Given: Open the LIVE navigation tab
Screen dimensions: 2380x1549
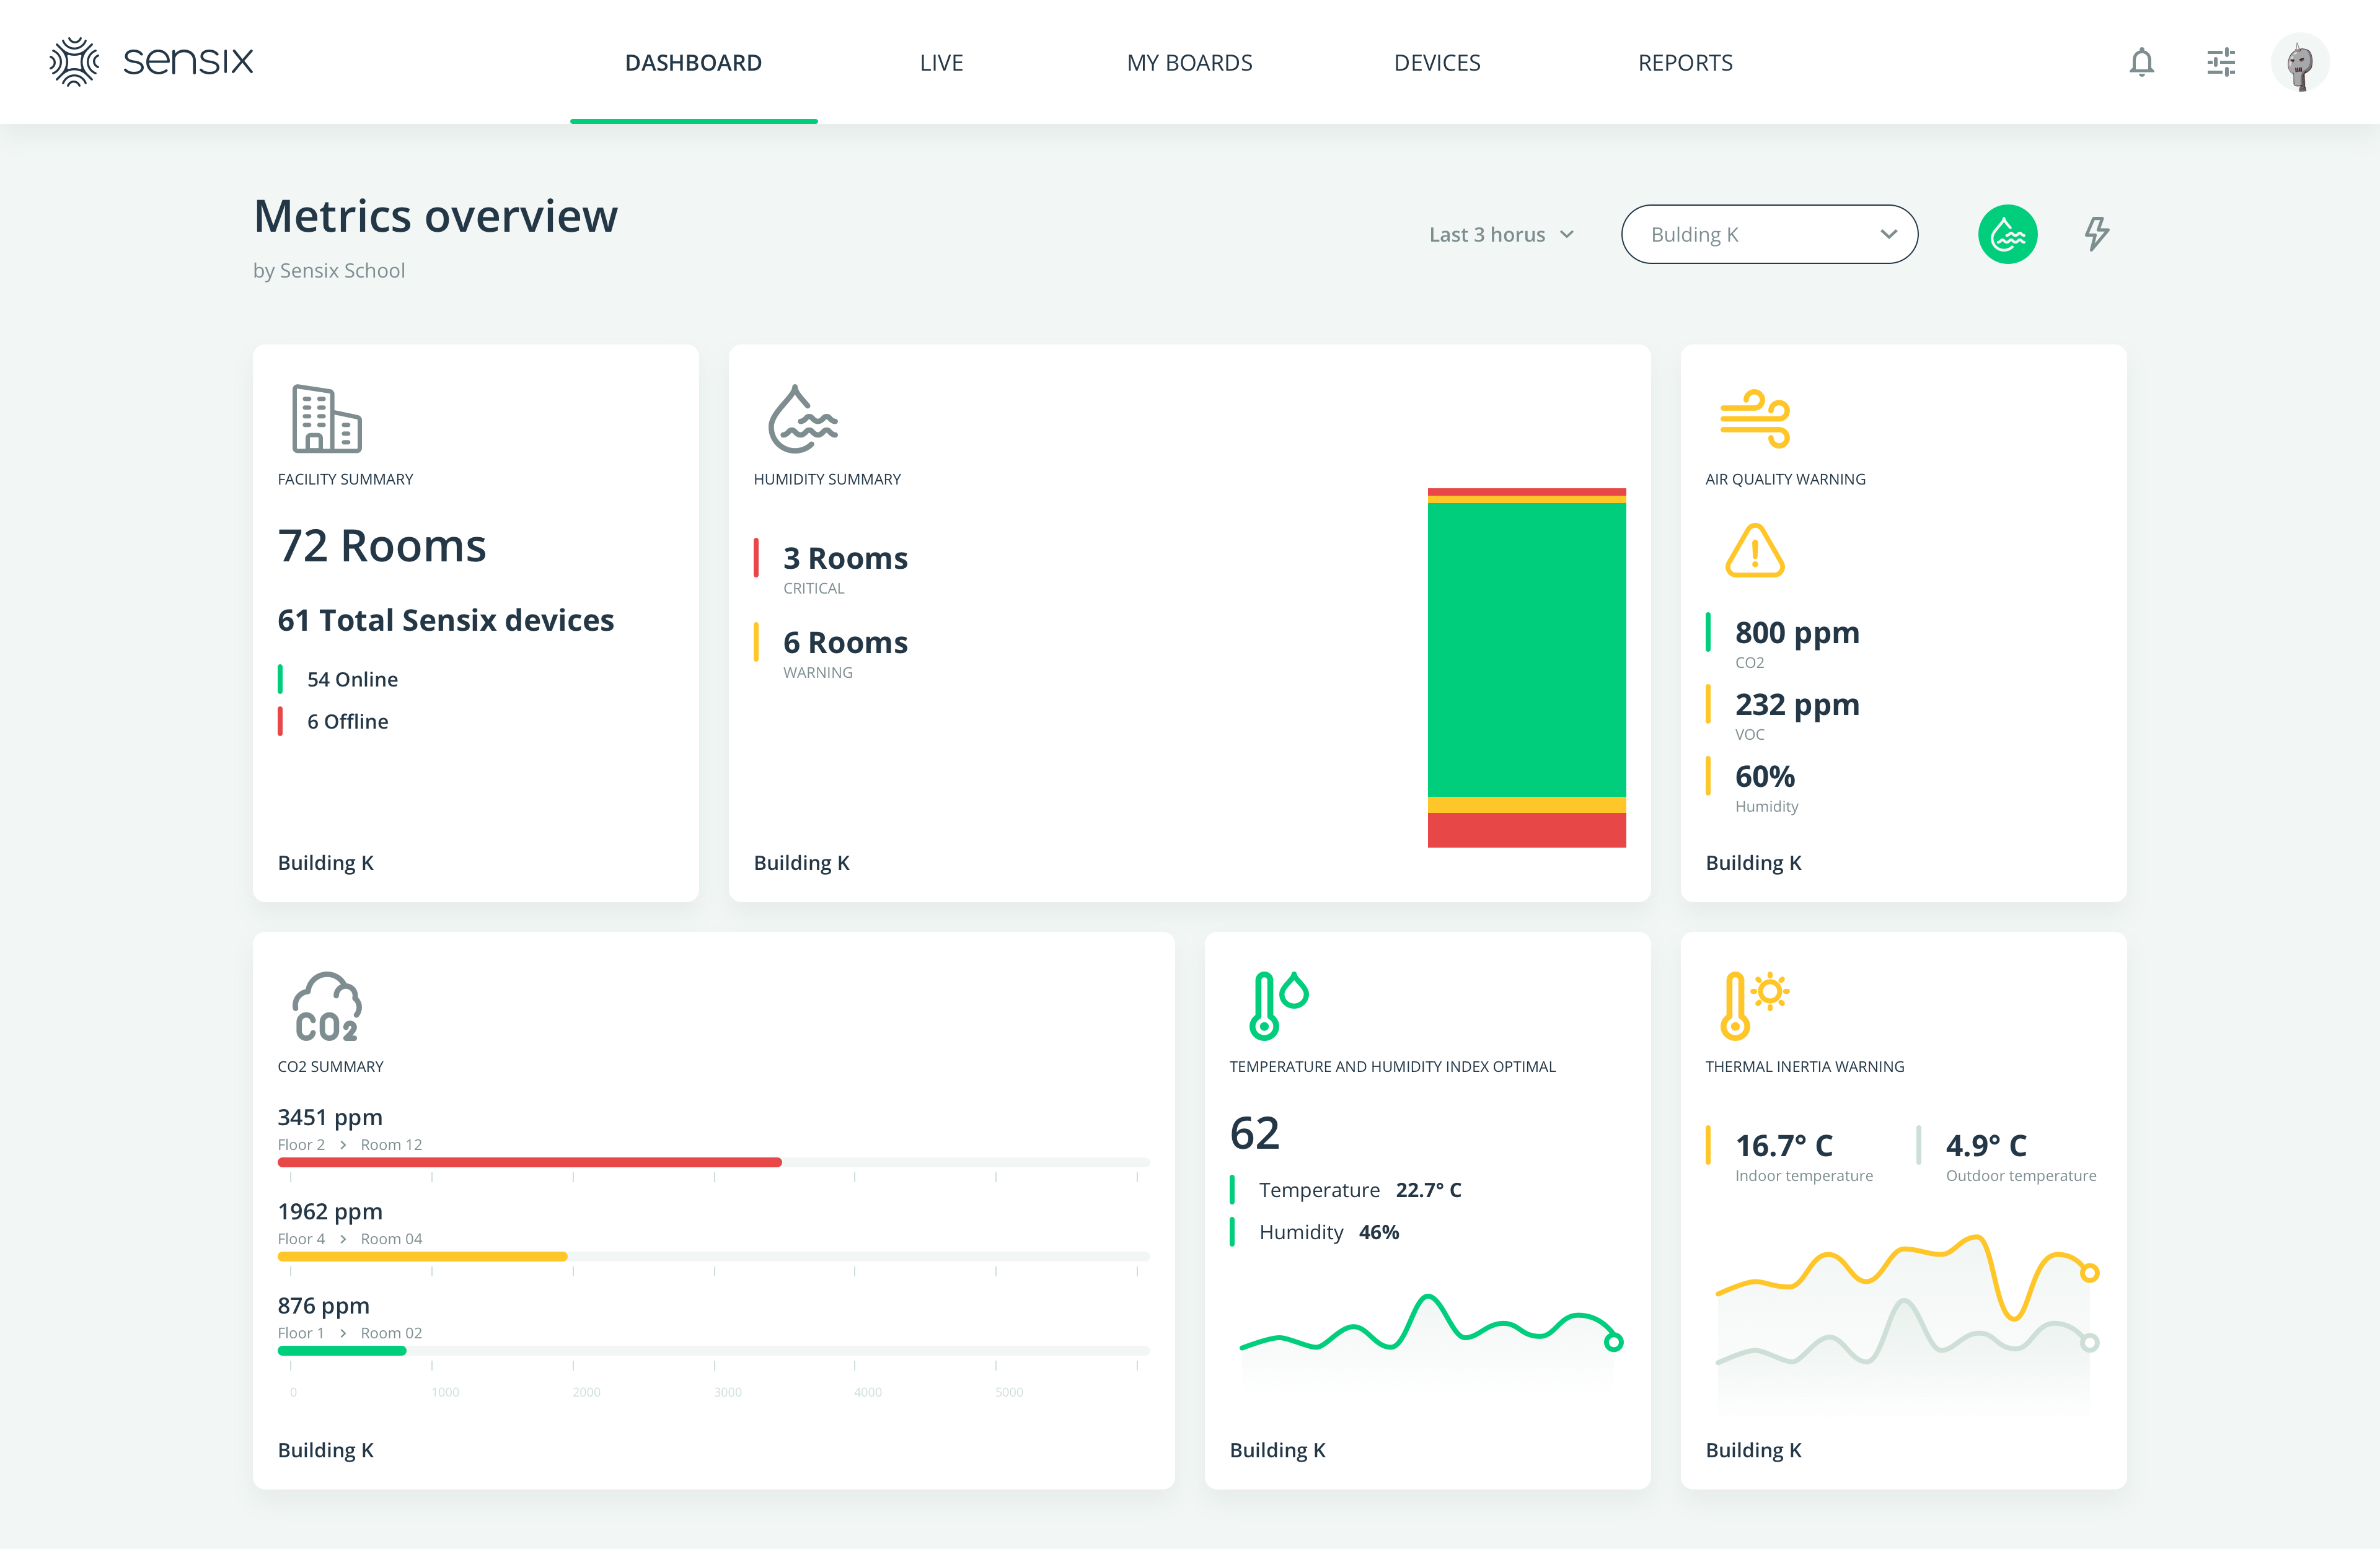Looking at the screenshot, I should 942,63.
